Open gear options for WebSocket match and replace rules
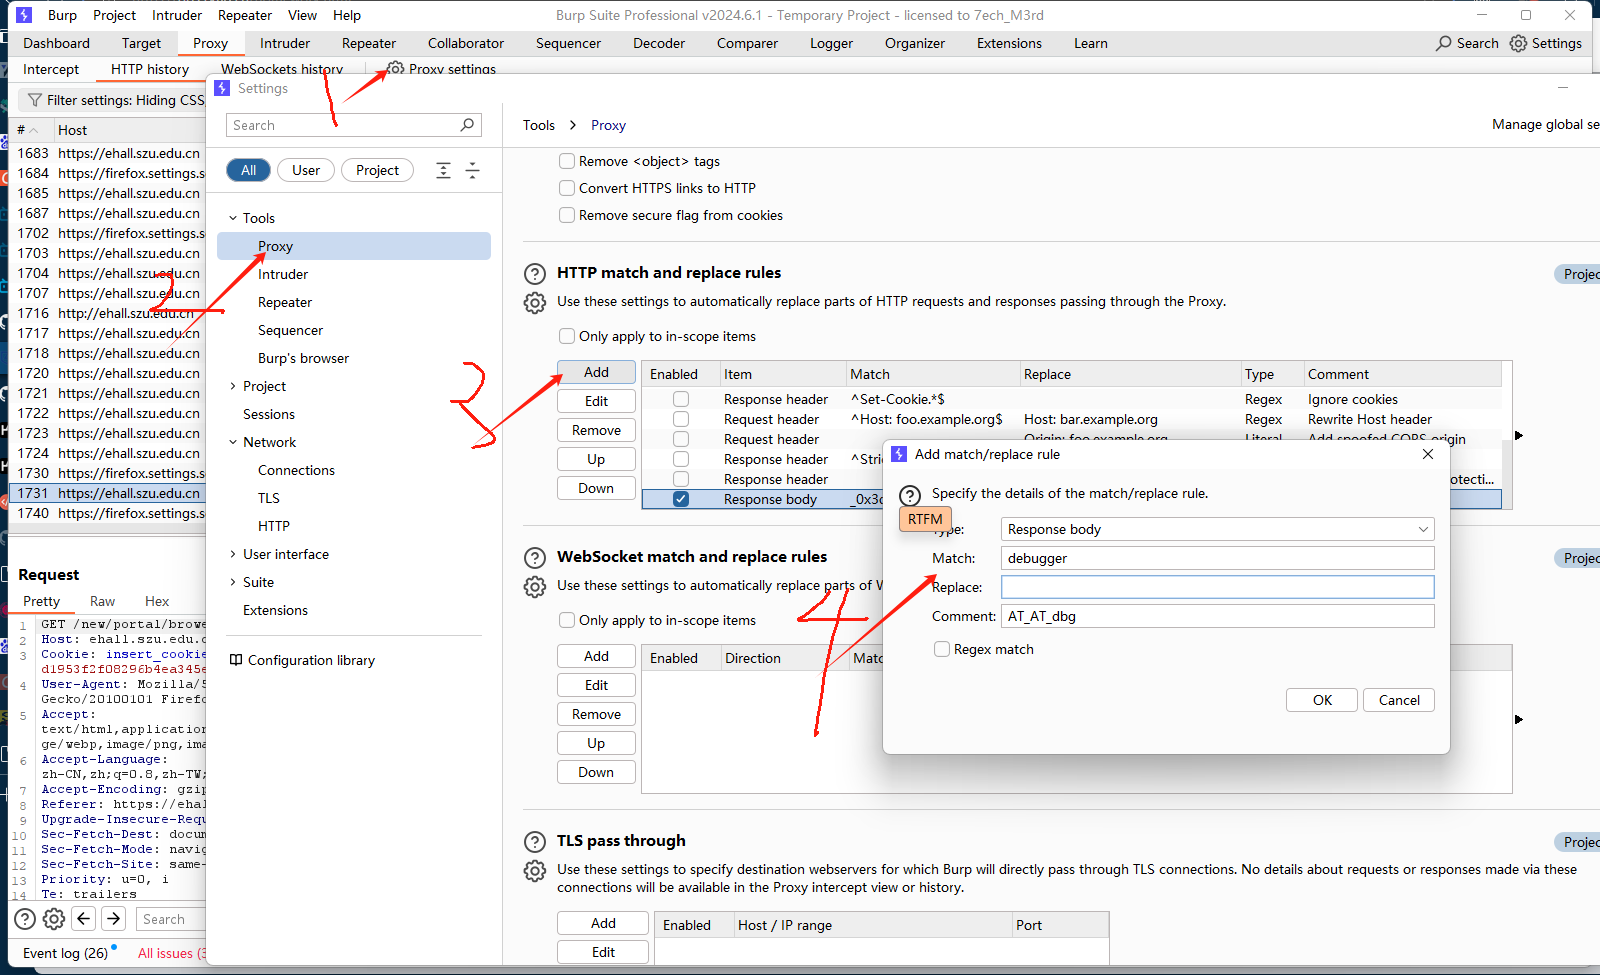Screen dimensions: 1600x975 (535, 586)
